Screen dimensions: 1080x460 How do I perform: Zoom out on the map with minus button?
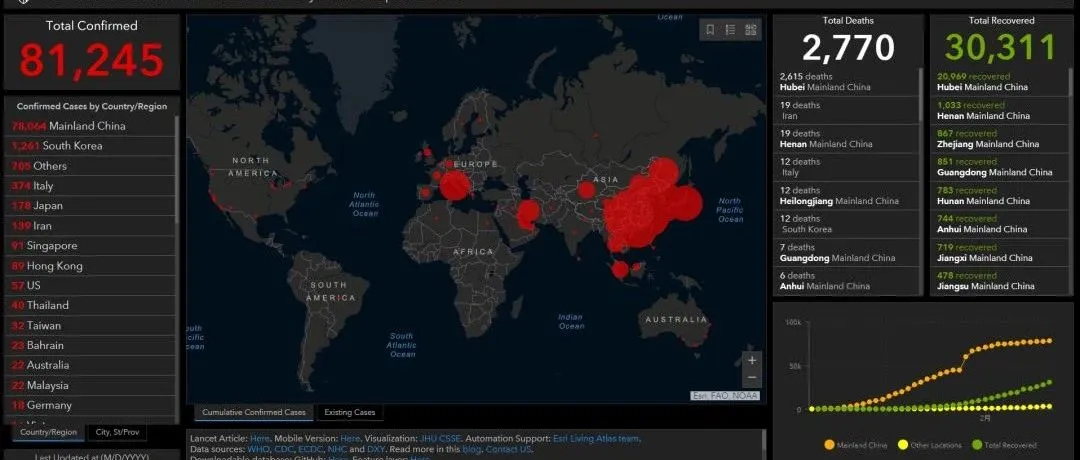pyautogui.click(x=752, y=377)
